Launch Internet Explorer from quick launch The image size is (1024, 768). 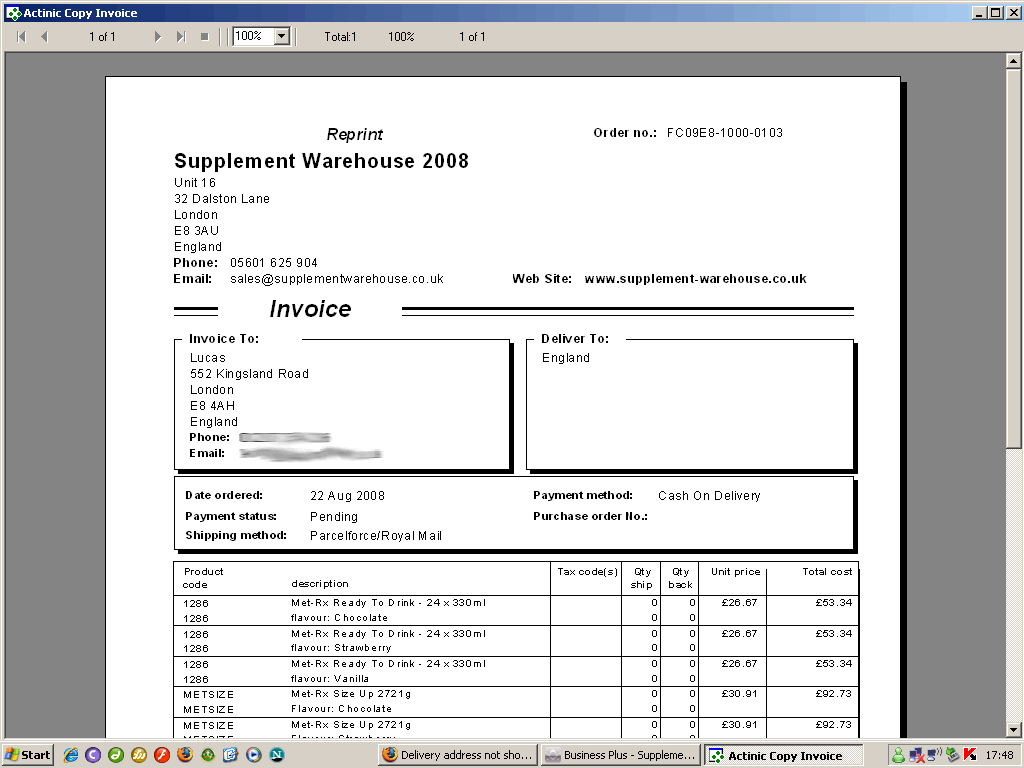coord(71,755)
